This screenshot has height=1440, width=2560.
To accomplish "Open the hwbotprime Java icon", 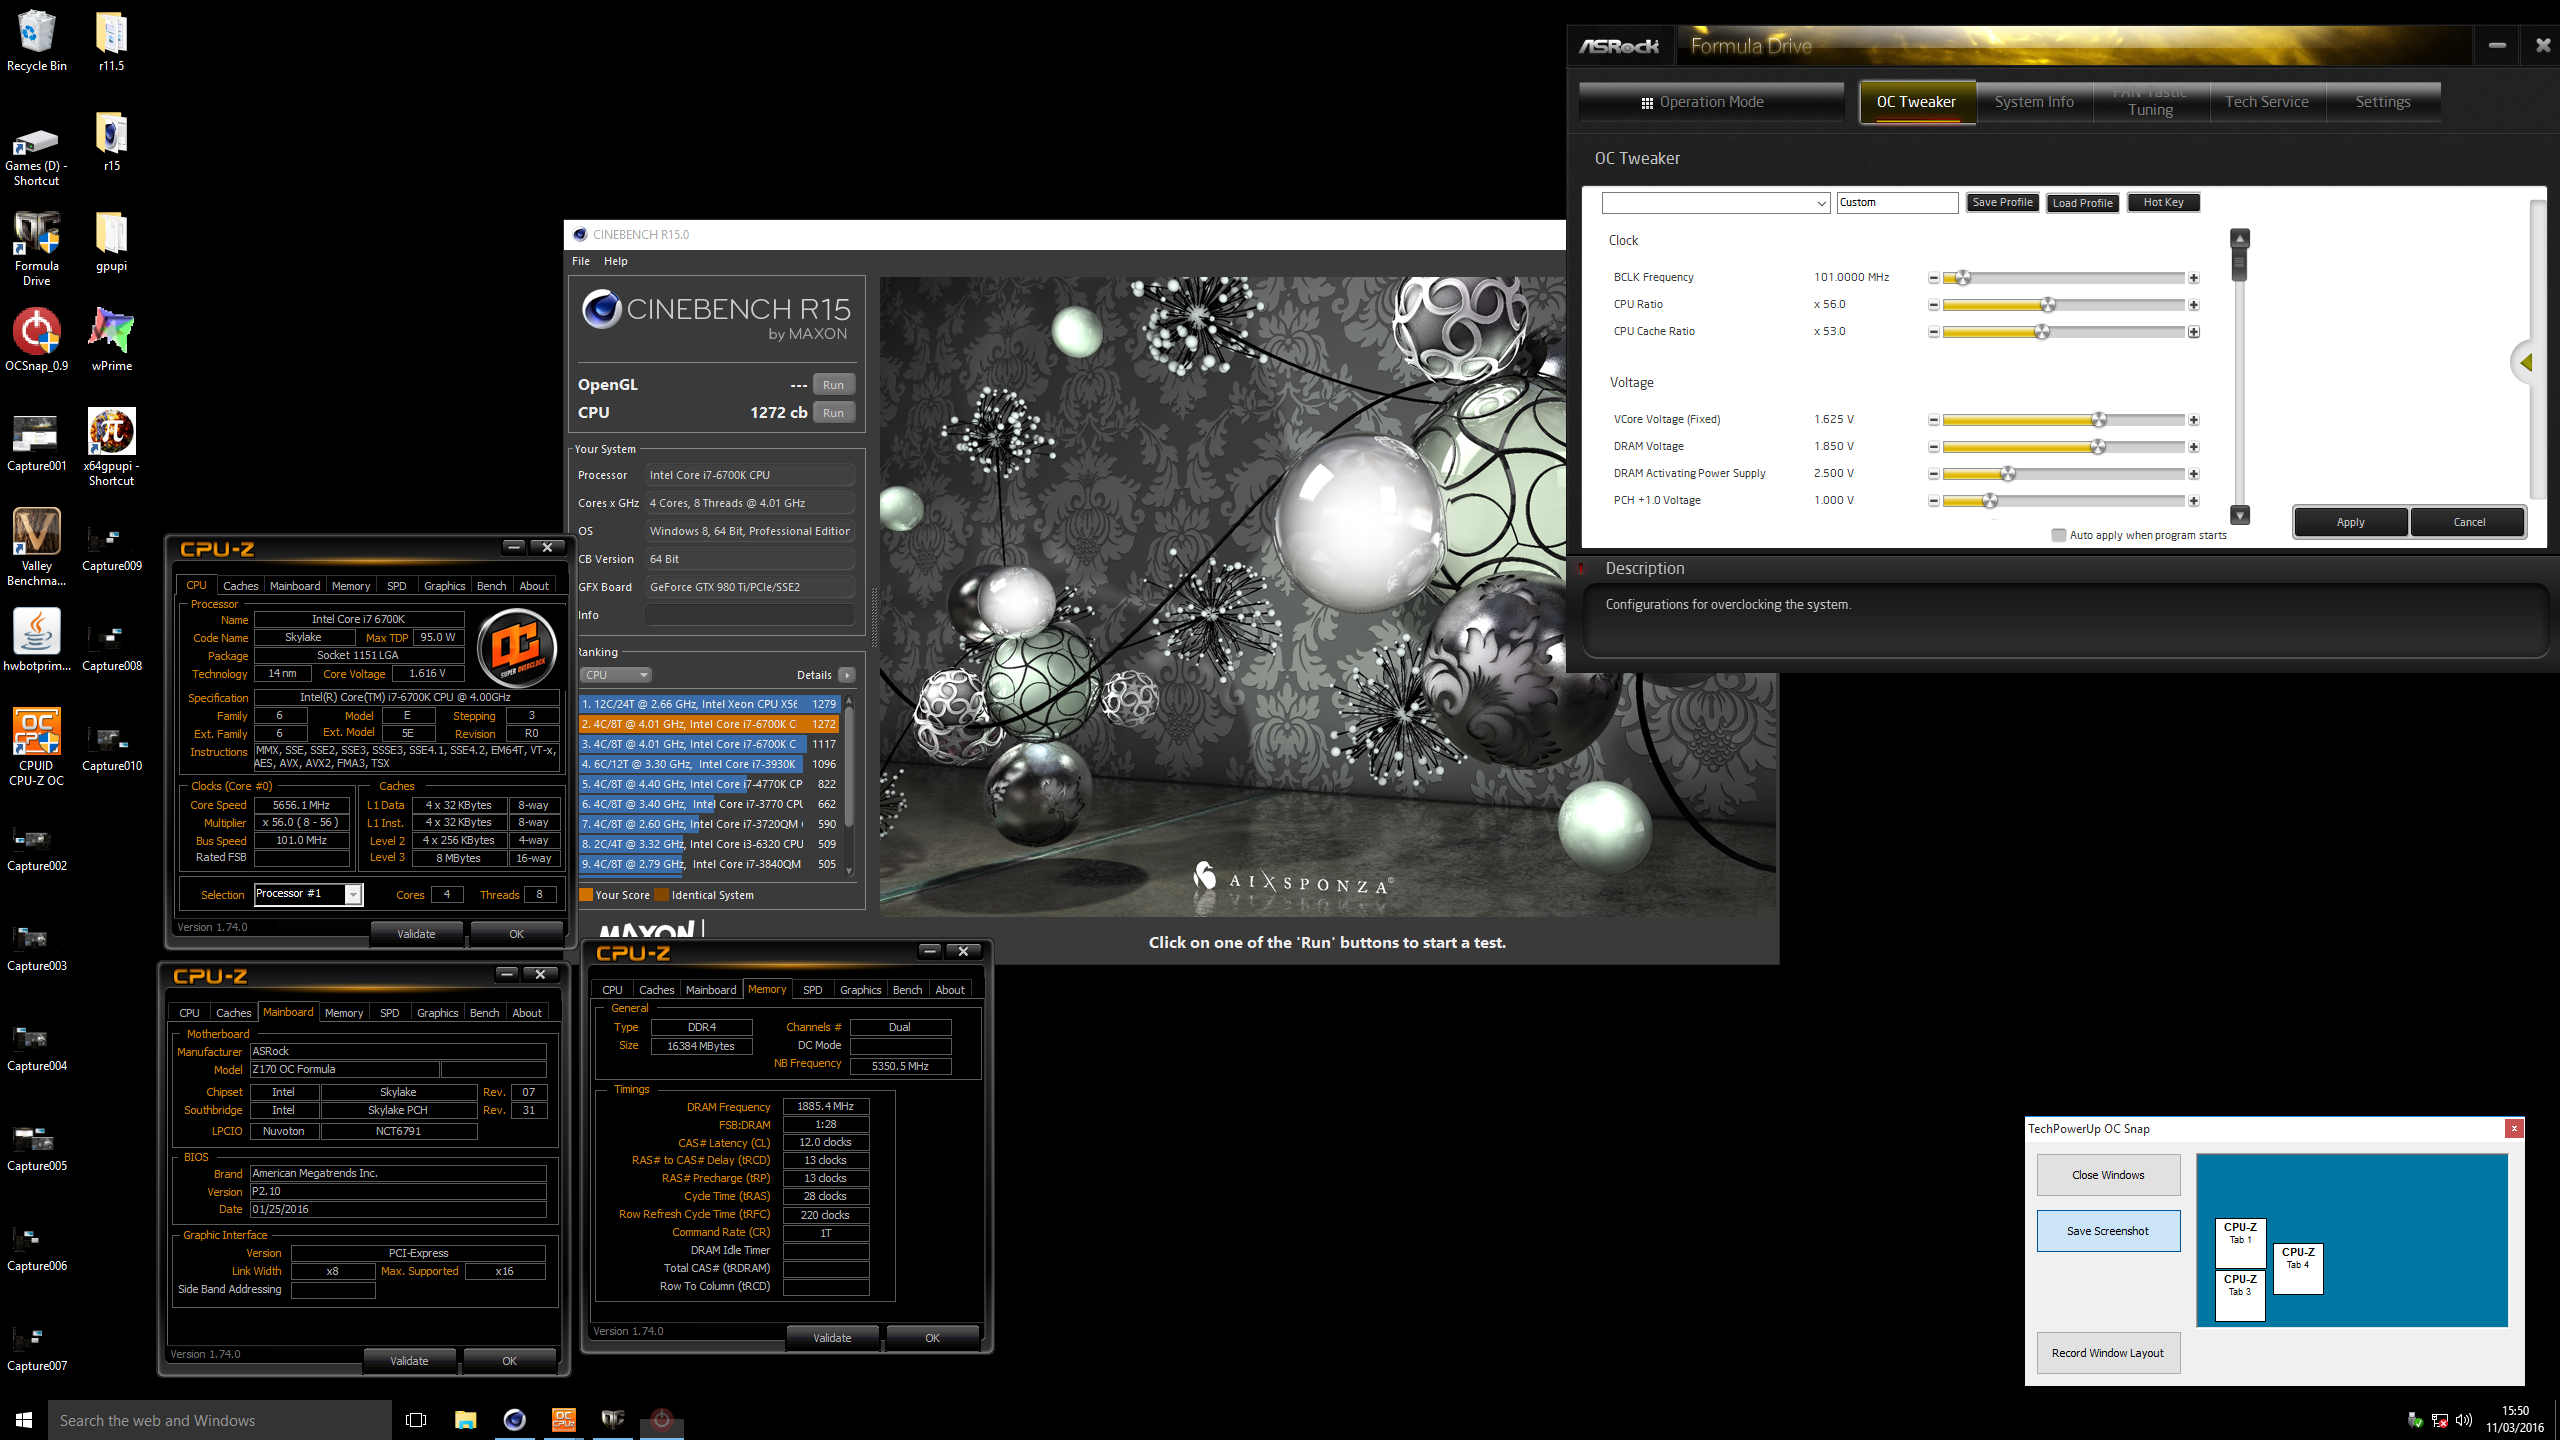I will point(37,641).
